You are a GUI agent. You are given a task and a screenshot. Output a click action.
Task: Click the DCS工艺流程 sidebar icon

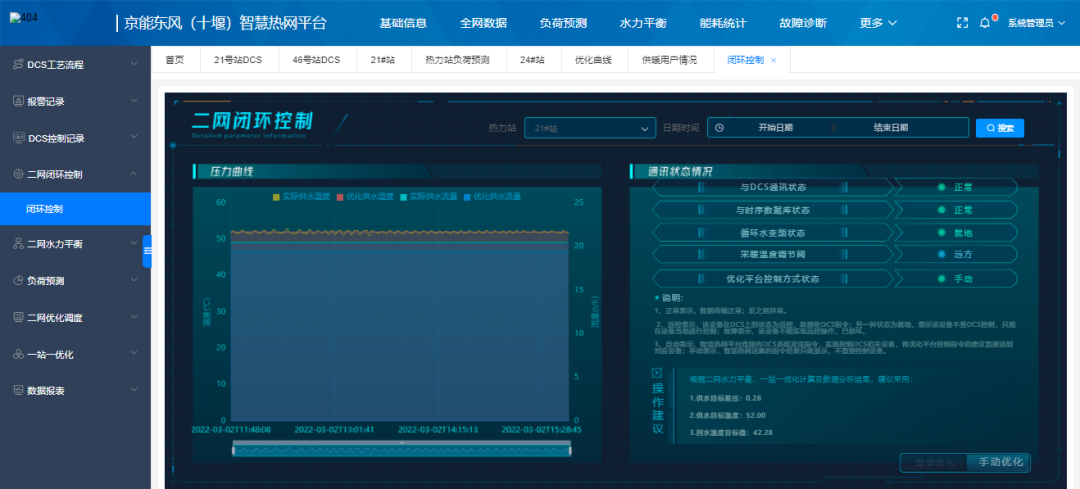[18, 64]
